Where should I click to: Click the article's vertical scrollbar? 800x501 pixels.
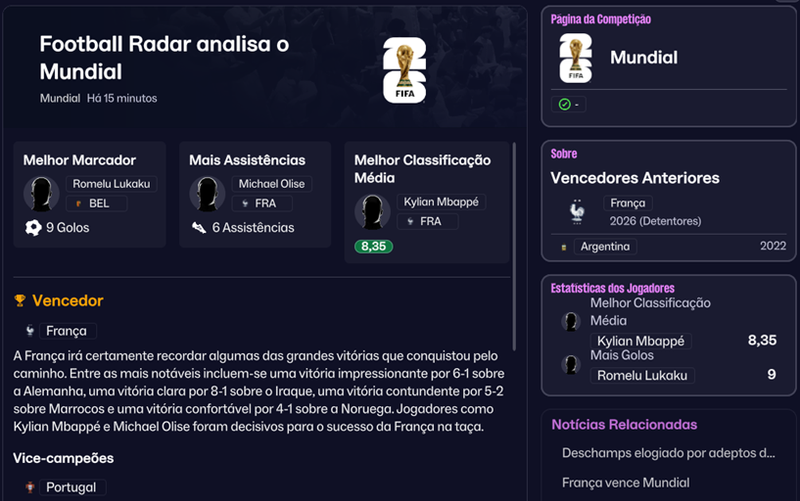(x=514, y=246)
